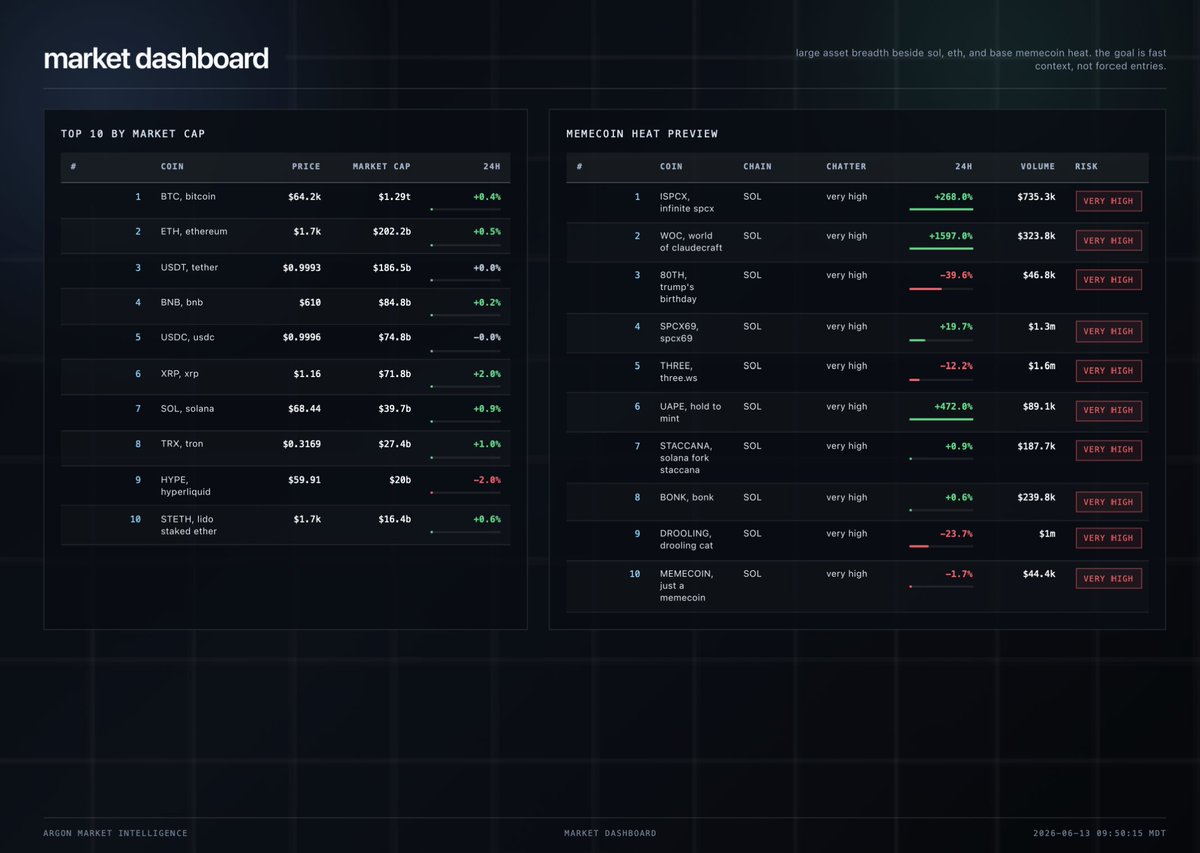Click XRP, xrp coin label
Viewport: 1200px width, 853px height.
click(180, 374)
